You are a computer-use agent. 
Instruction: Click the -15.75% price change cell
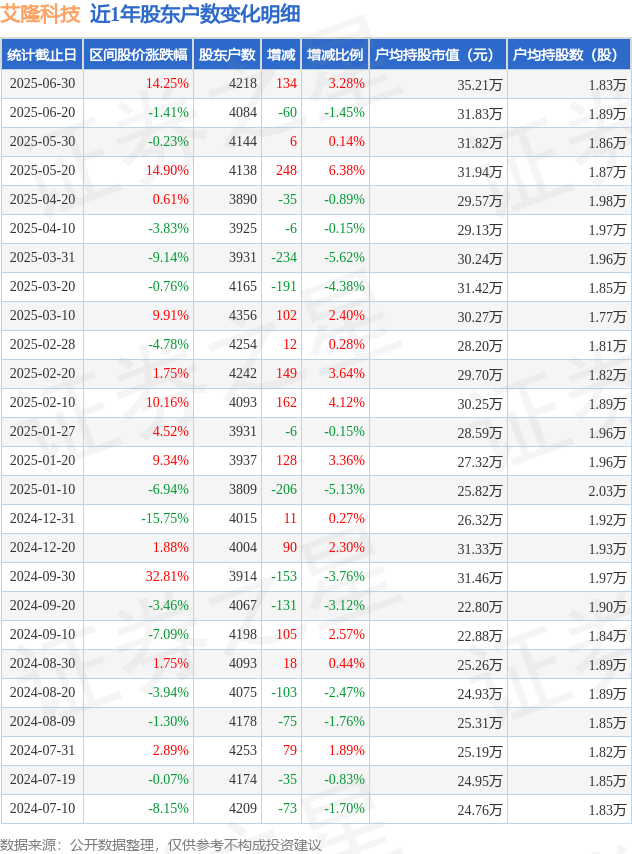165,518
